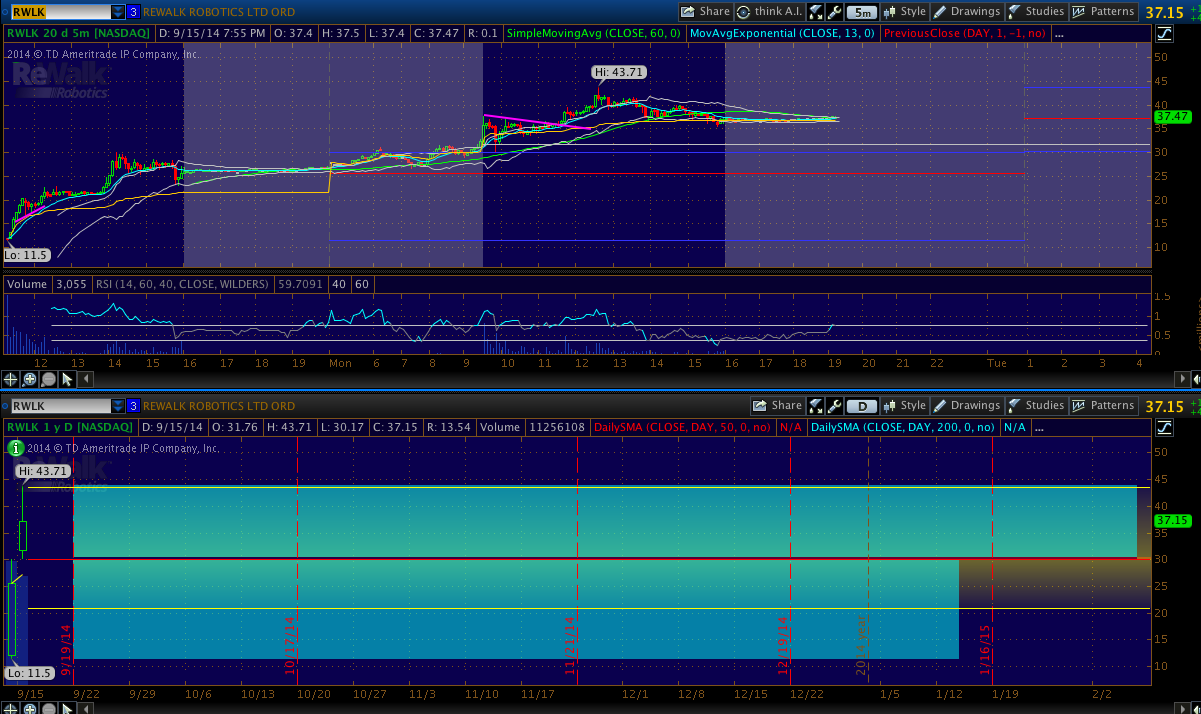The image size is (1201, 714).
Task: Toggle the bottom chart price-axis scale icon
Action: (x=1164, y=427)
